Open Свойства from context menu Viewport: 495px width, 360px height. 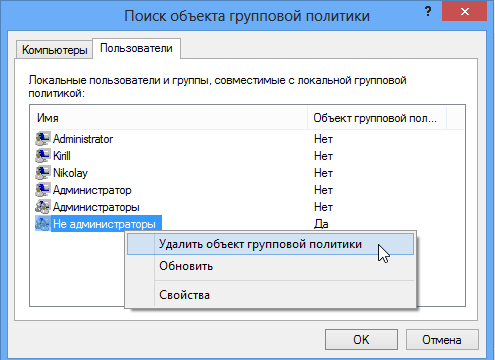tap(270, 295)
